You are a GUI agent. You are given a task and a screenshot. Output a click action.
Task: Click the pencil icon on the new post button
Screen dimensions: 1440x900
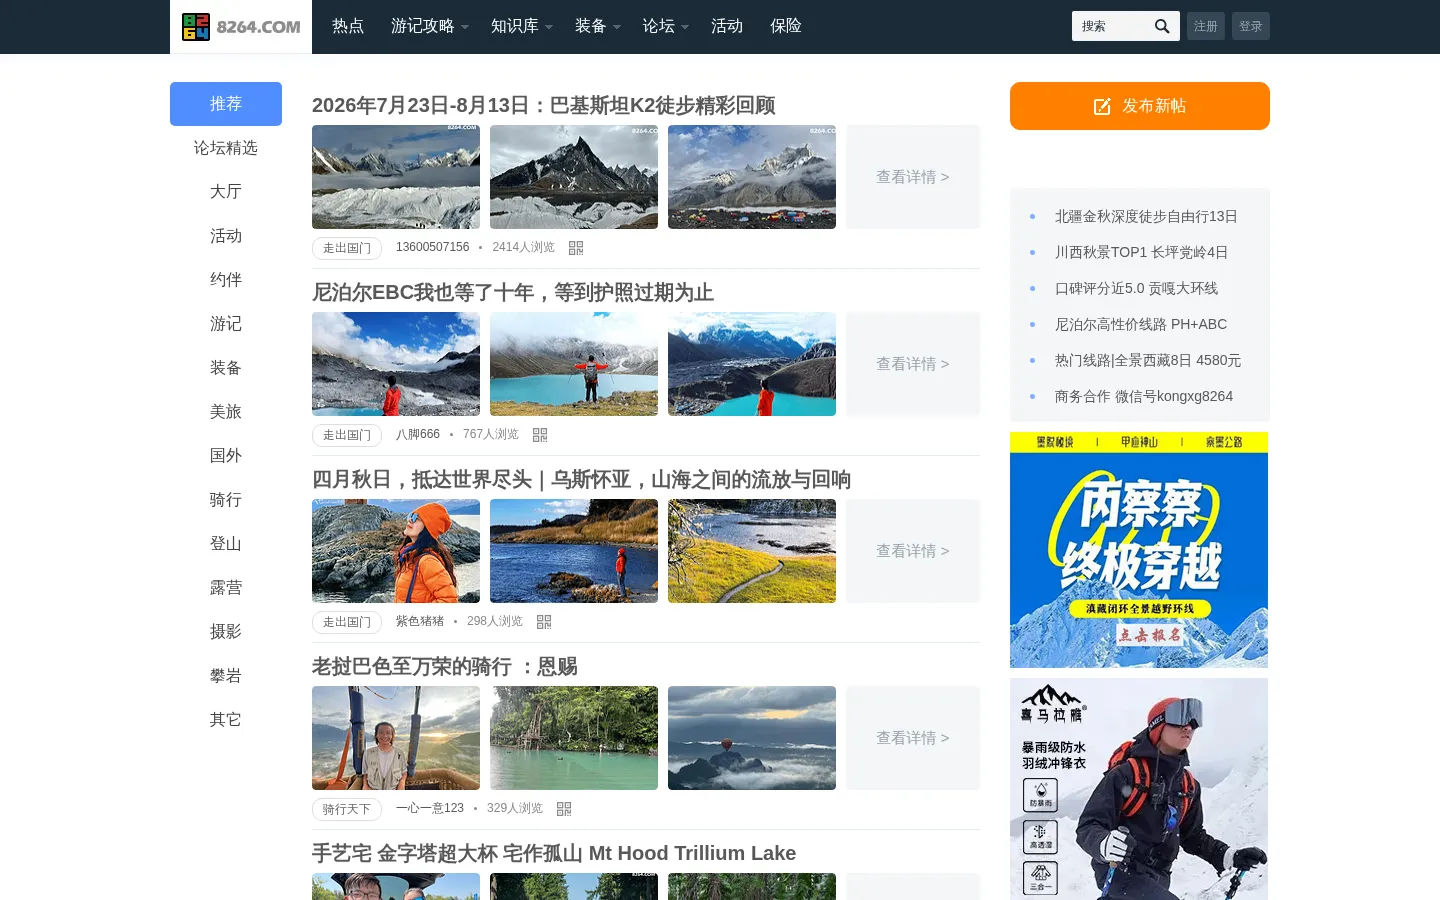[1102, 106]
